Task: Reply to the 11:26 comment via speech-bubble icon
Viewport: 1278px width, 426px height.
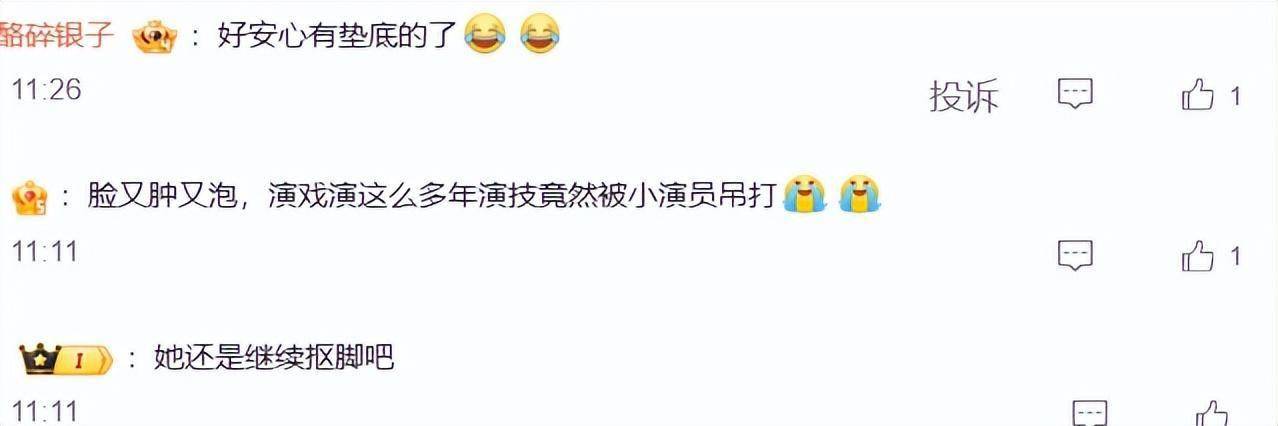Action: point(1075,94)
